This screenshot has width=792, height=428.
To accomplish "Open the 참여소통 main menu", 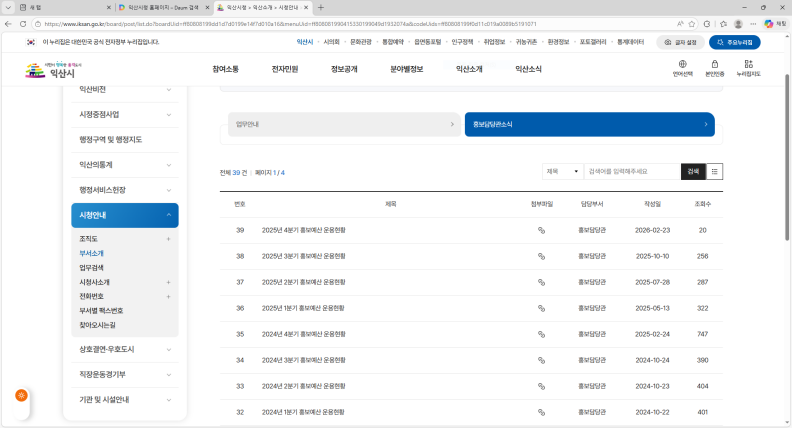I will [x=225, y=69].
